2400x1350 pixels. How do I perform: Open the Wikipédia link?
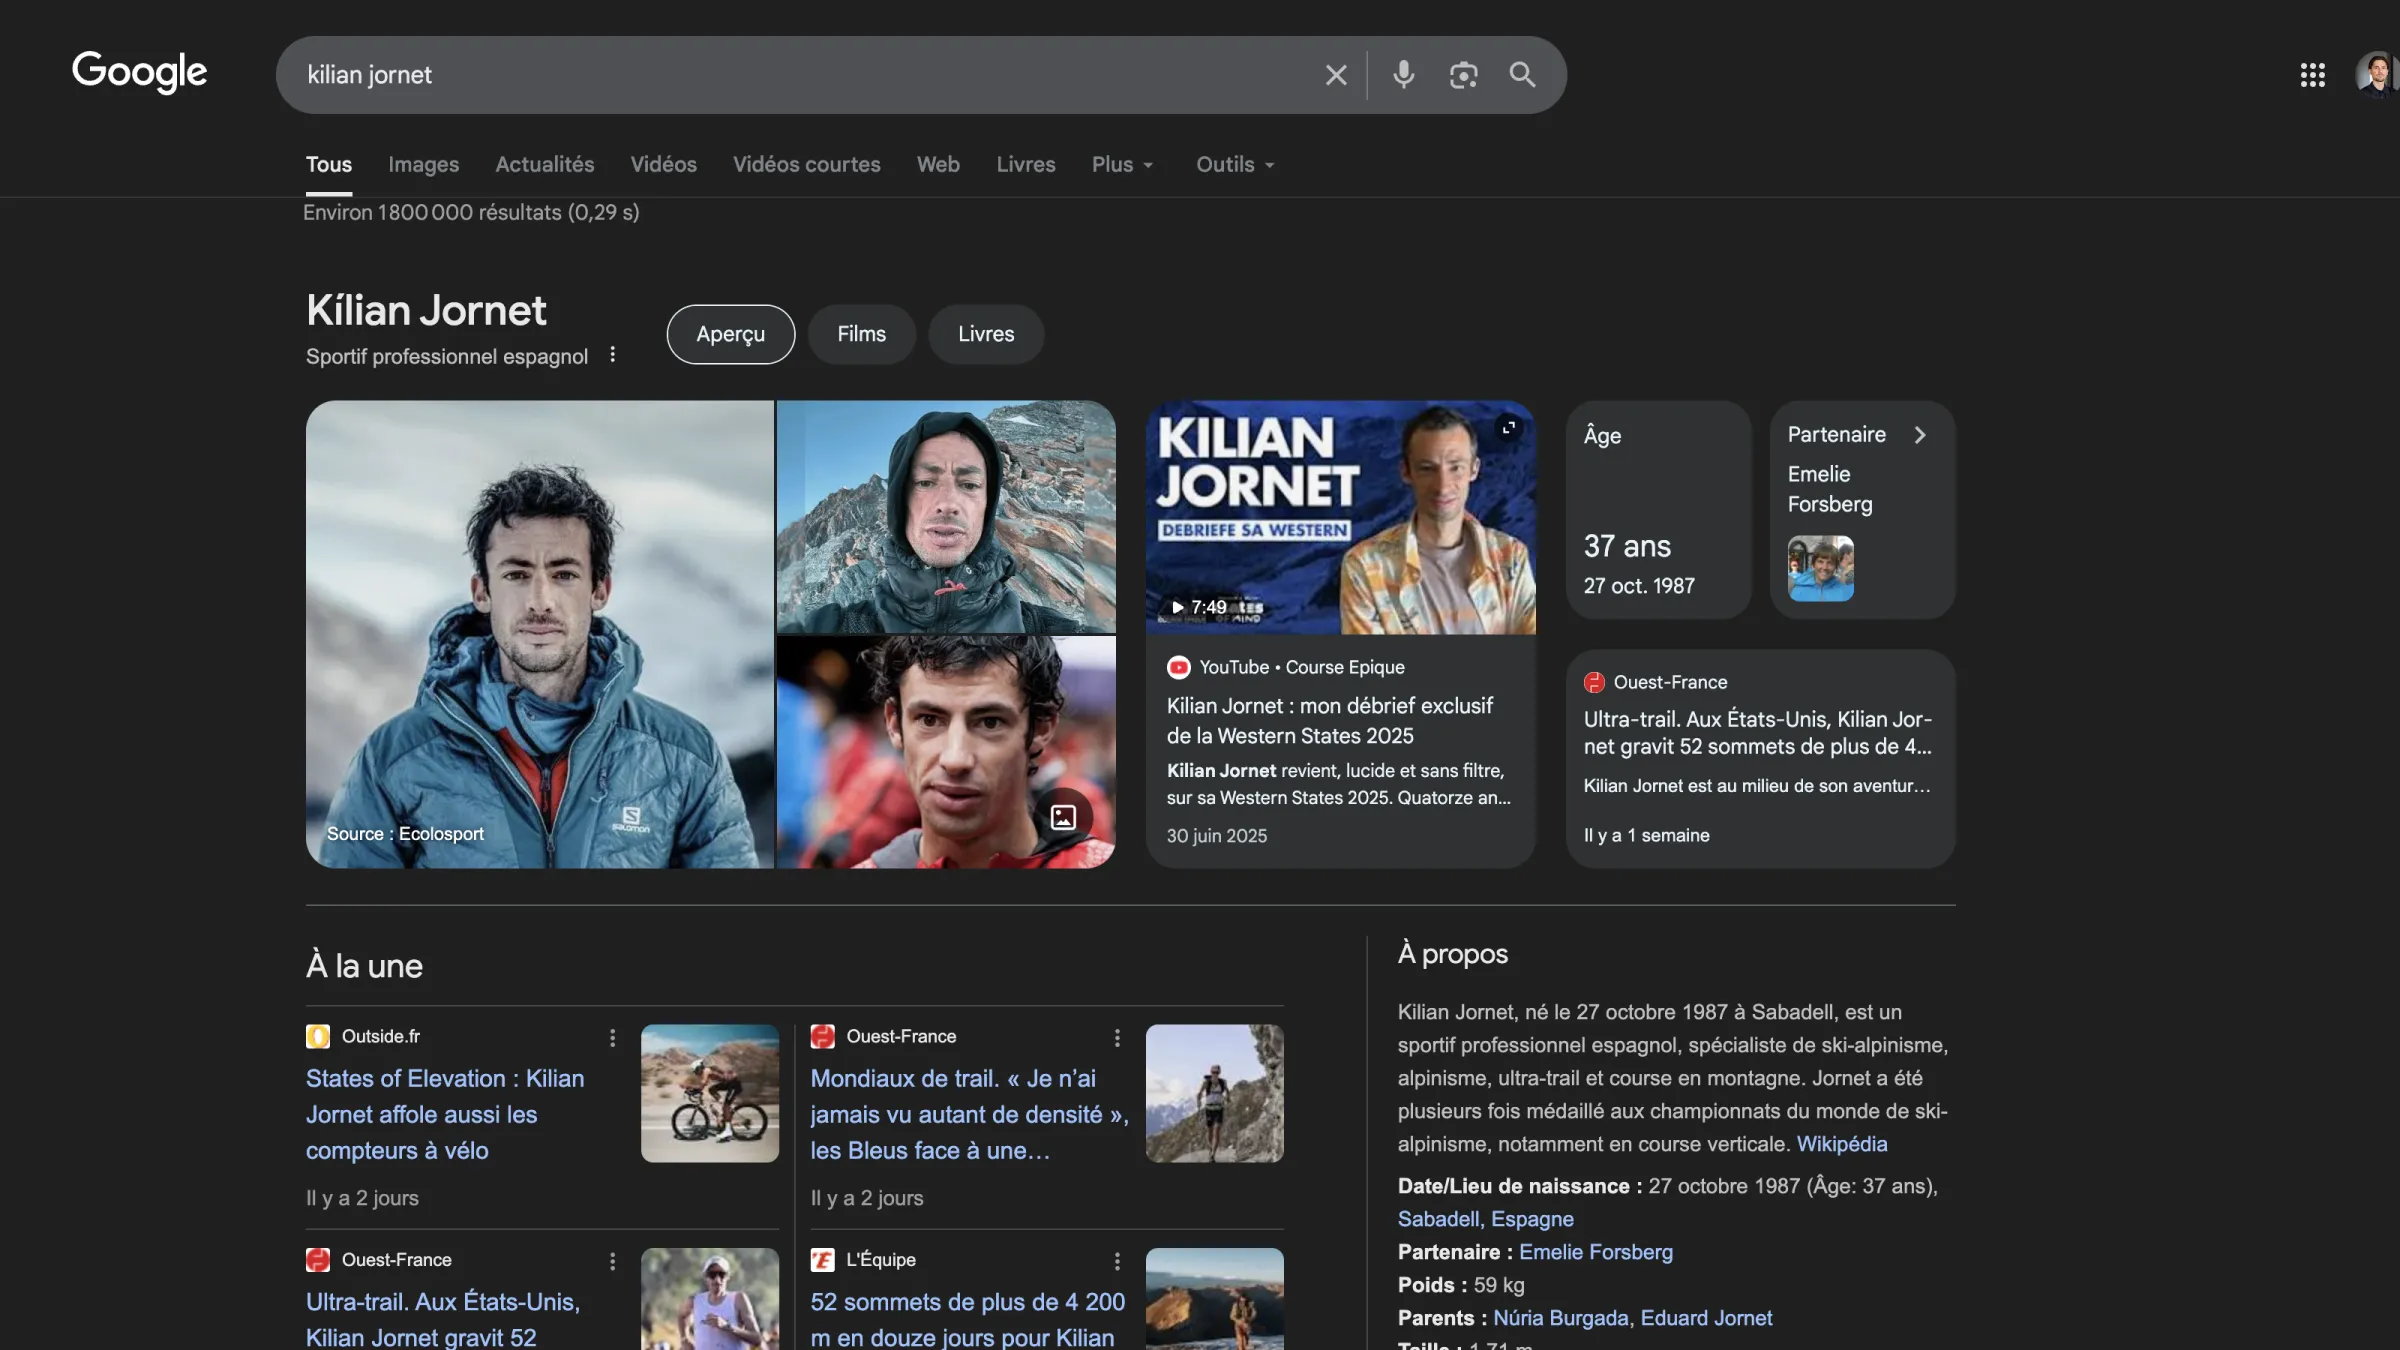(1841, 1144)
